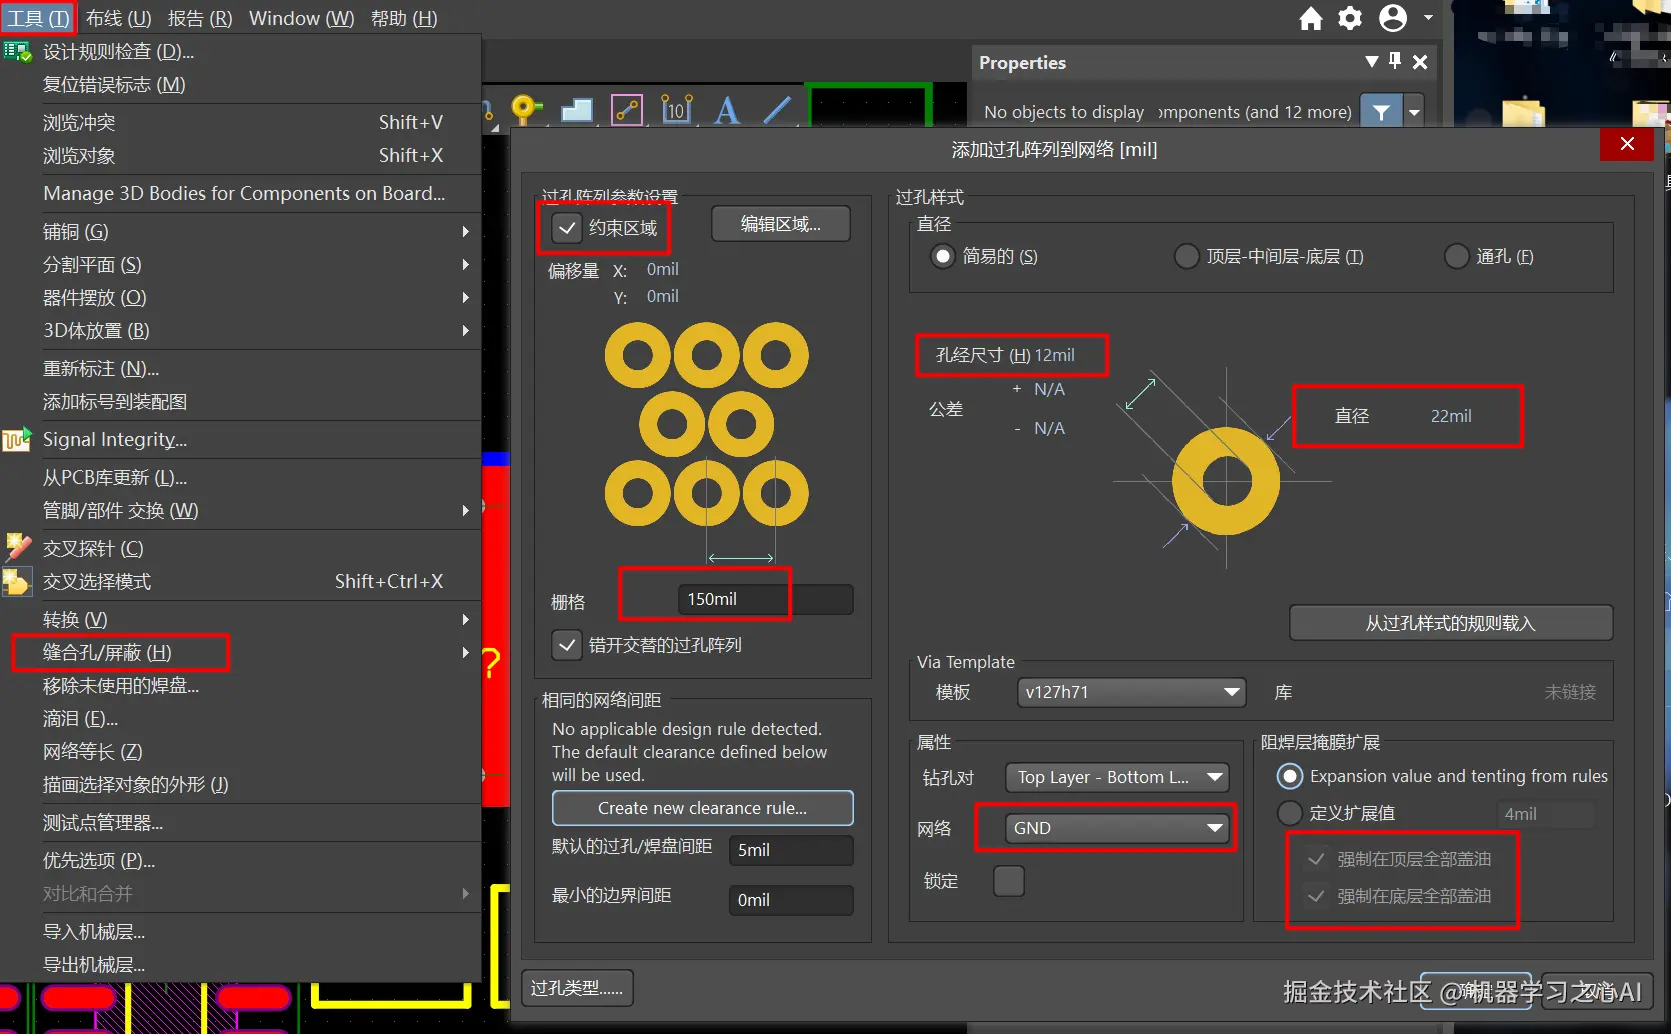Click the 直径 22mil value
This screenshot has height=1034, width=1671.
click(1451, 416)
